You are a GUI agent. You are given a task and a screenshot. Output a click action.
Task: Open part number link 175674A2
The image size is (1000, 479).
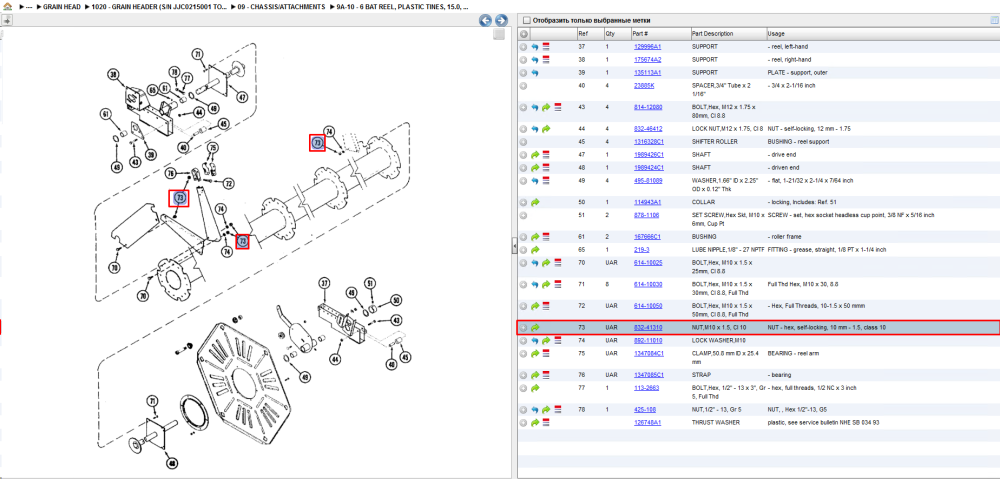click(x=647, y=59)
